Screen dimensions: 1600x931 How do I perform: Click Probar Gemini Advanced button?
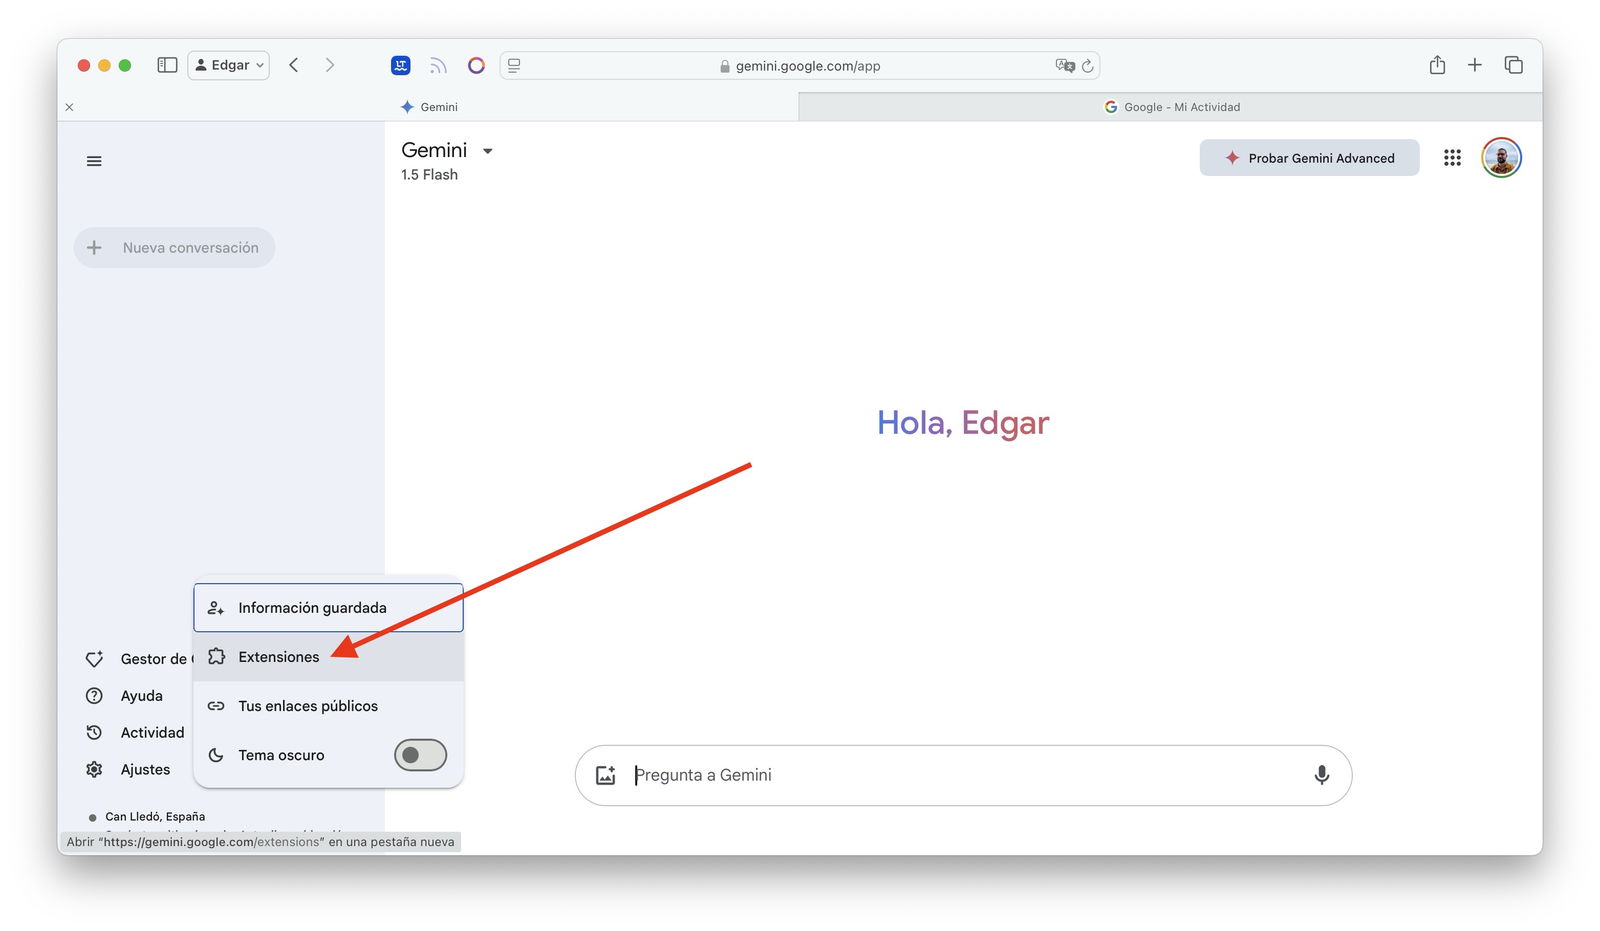point(1309,158)
